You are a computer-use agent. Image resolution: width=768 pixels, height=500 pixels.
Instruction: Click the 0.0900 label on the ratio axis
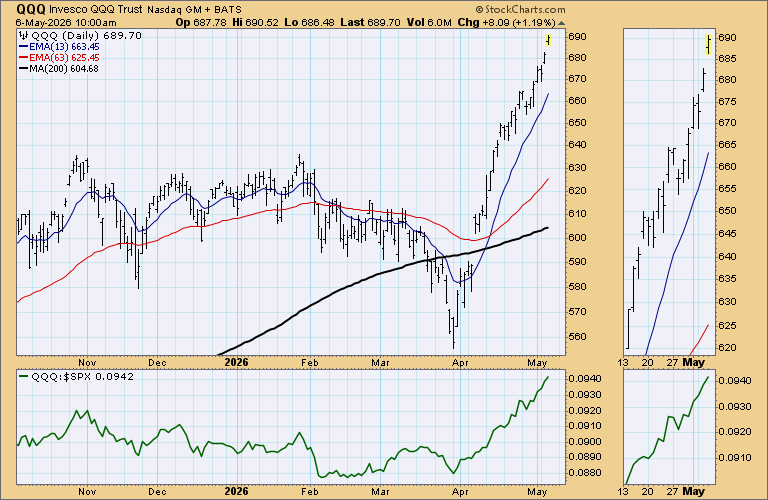pos(583,442)
